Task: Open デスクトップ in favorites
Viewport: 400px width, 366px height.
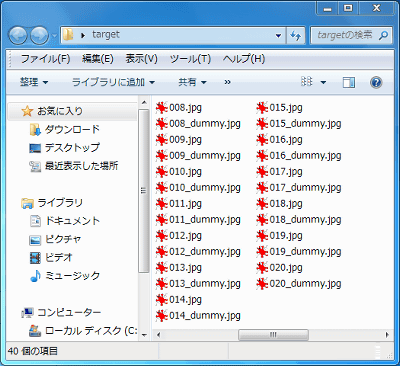Action: 65,148
